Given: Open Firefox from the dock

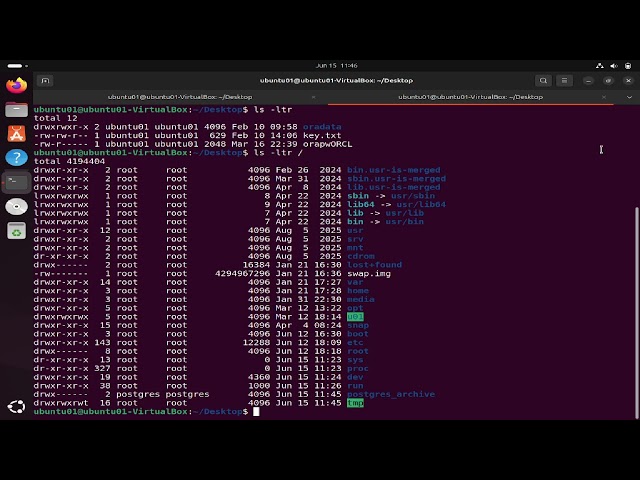Looking at the screenshot, I should pyautogui.click(x=16, y=85).
